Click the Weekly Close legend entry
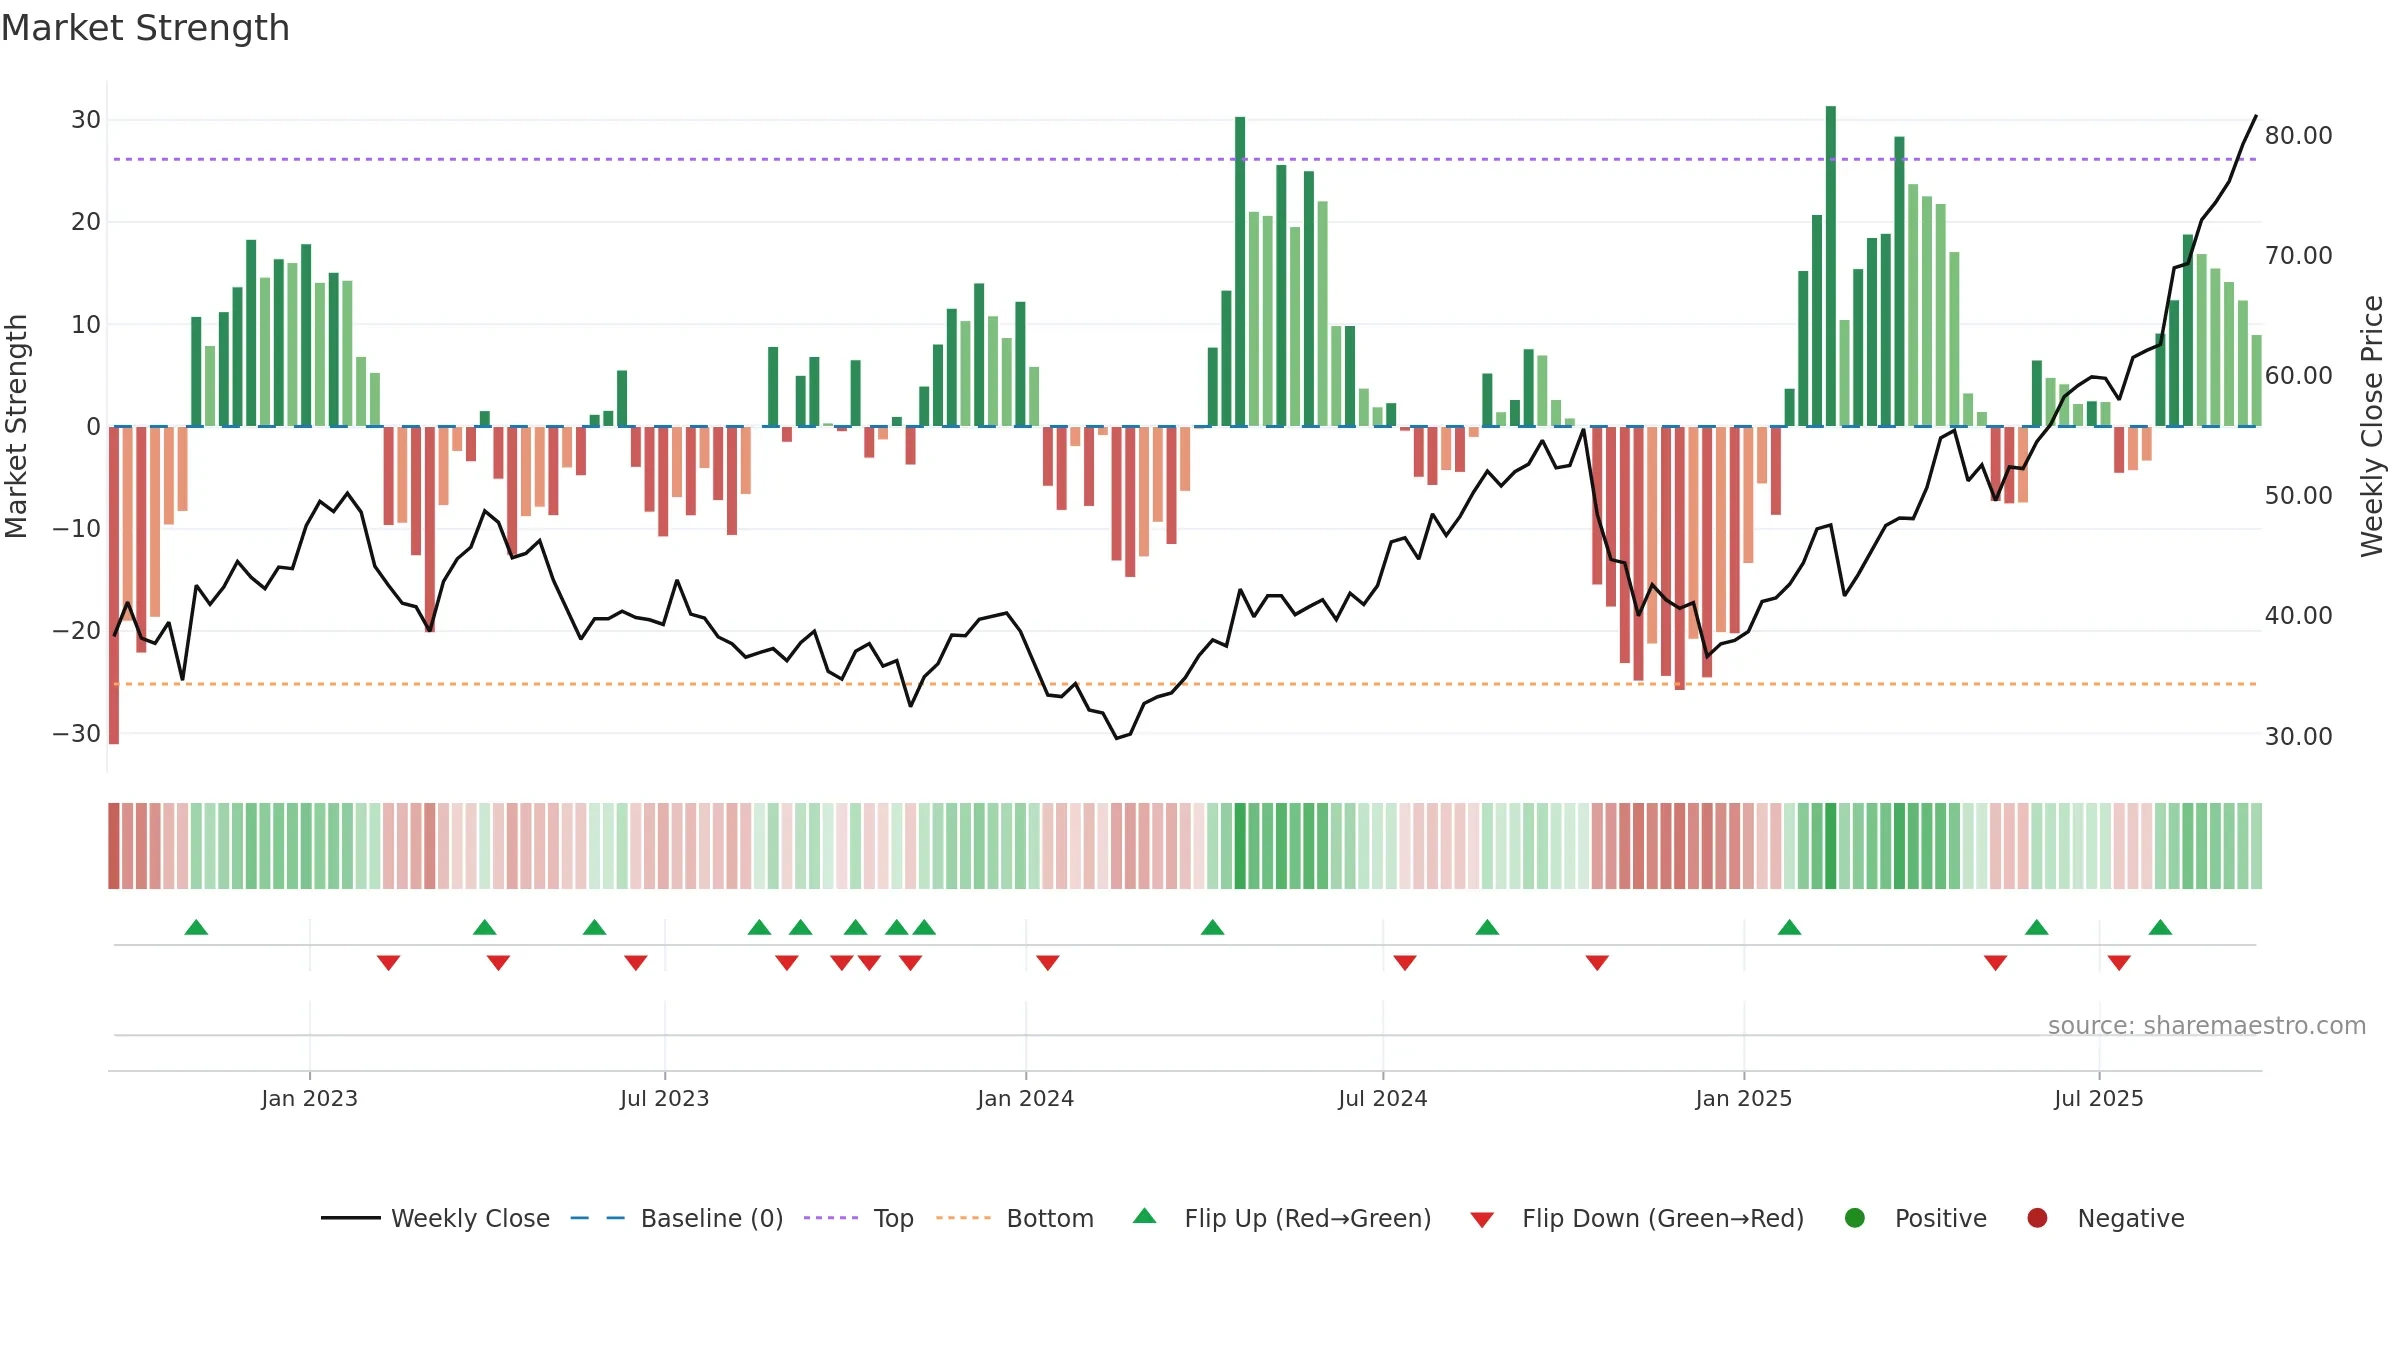 tap(435, 1218)
